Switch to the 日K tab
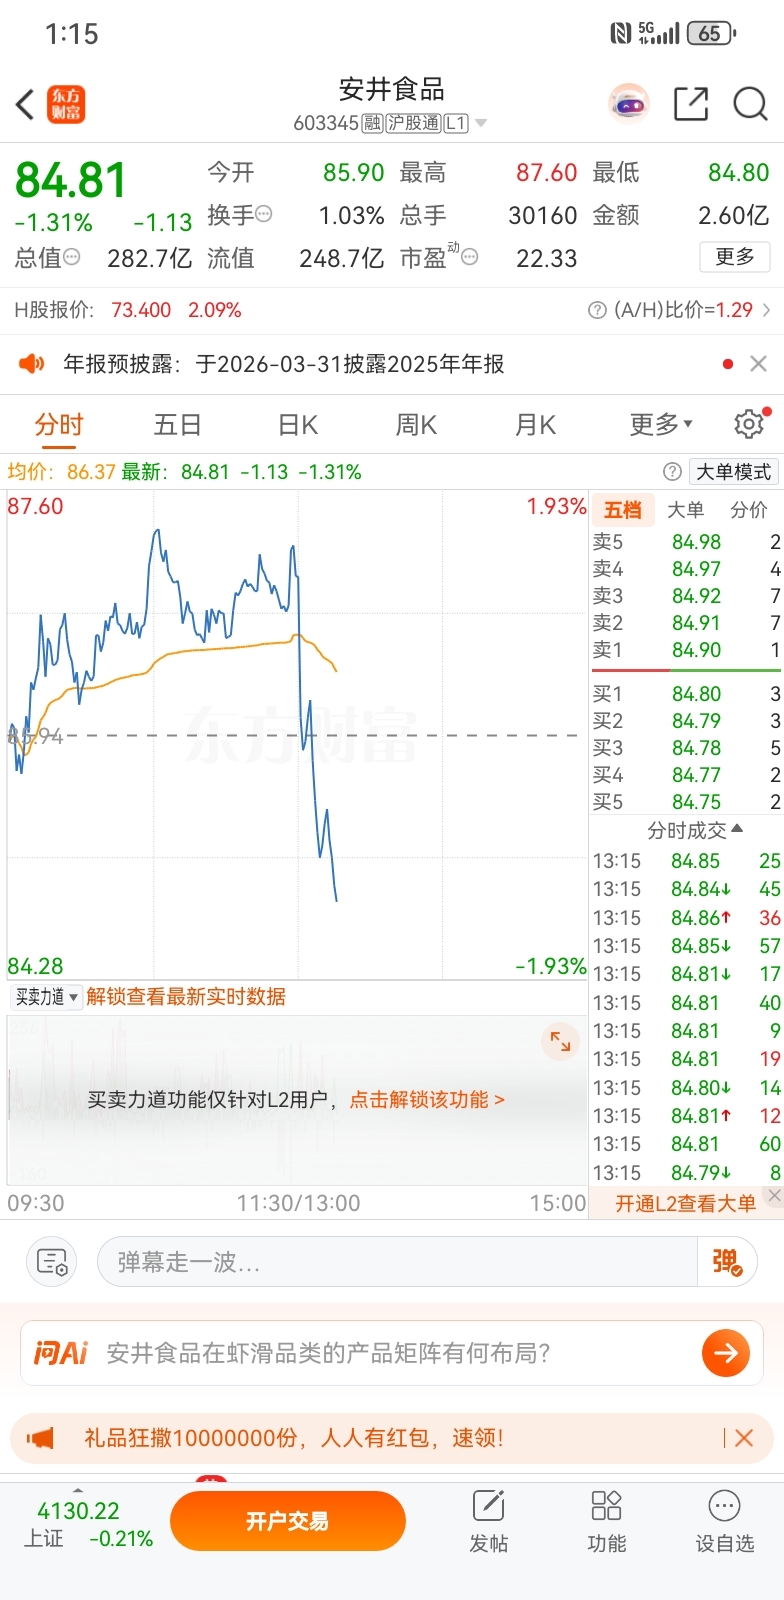 (x=298, y=425)
